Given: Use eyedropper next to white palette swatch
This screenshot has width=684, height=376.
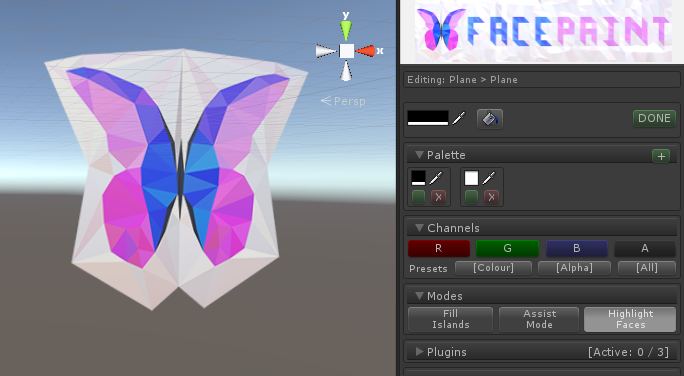Looking at the screenshot, I should coord(489,178).
